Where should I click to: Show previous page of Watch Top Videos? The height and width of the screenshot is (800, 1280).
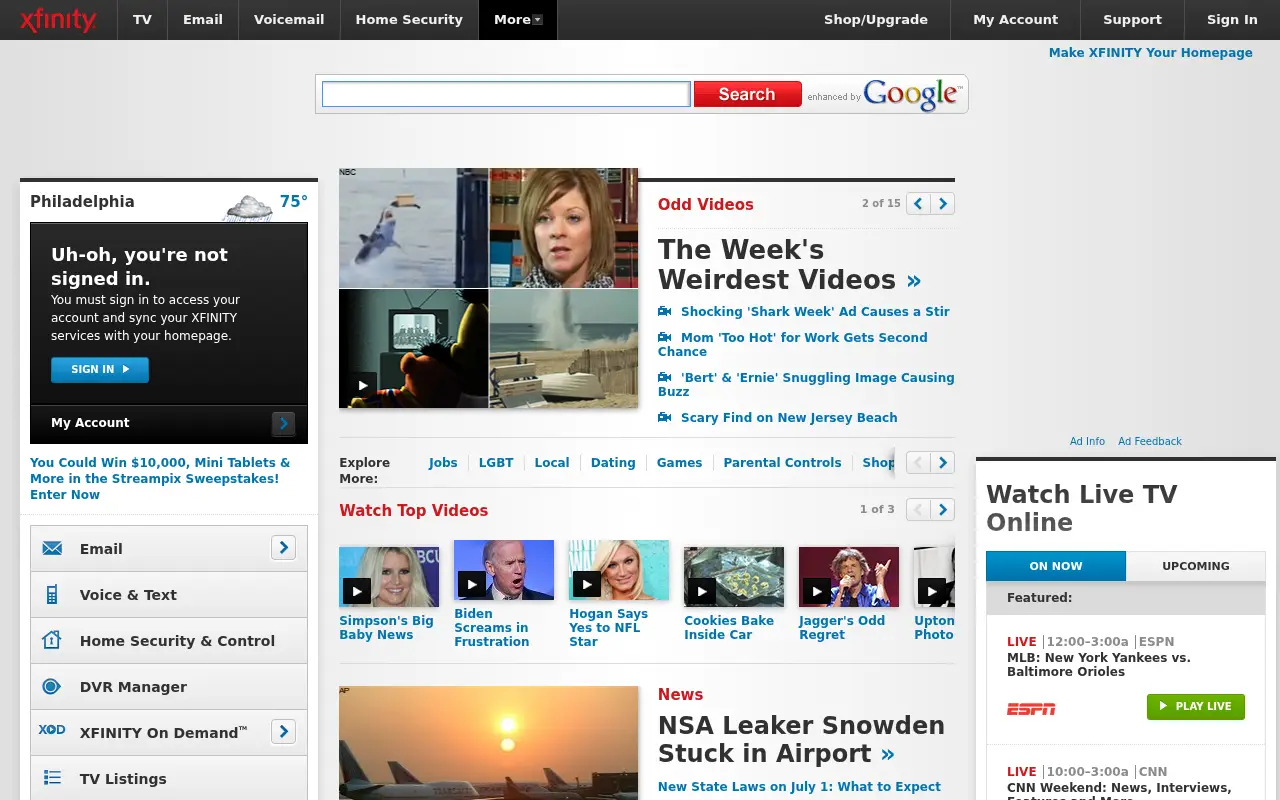point(918,510)
